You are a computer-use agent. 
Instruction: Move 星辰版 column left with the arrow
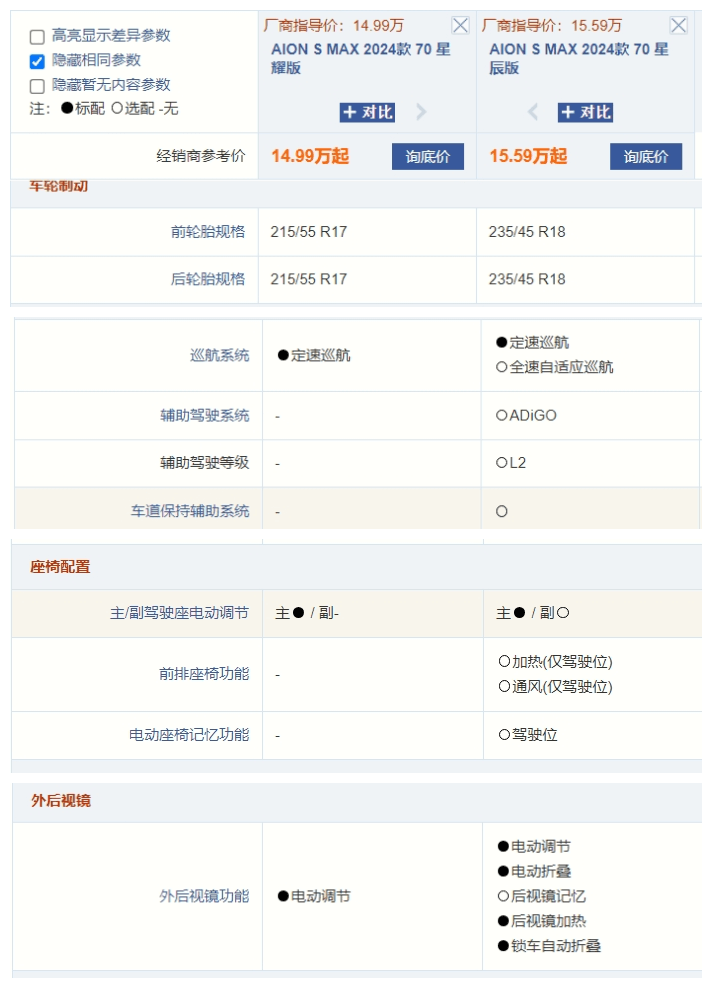pyautogui.click(x=533, y=112)
